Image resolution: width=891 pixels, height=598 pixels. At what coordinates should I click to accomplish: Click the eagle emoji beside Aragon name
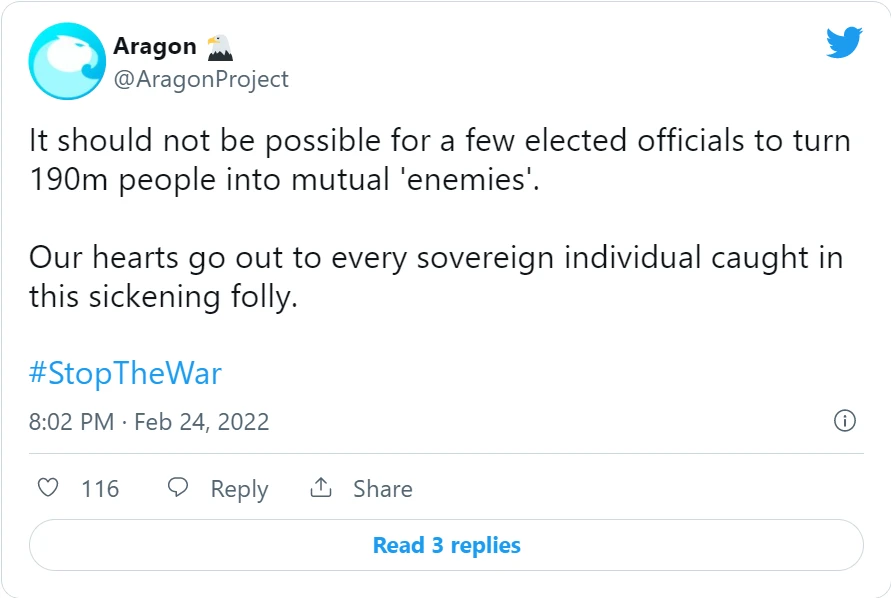click(219, 47)
